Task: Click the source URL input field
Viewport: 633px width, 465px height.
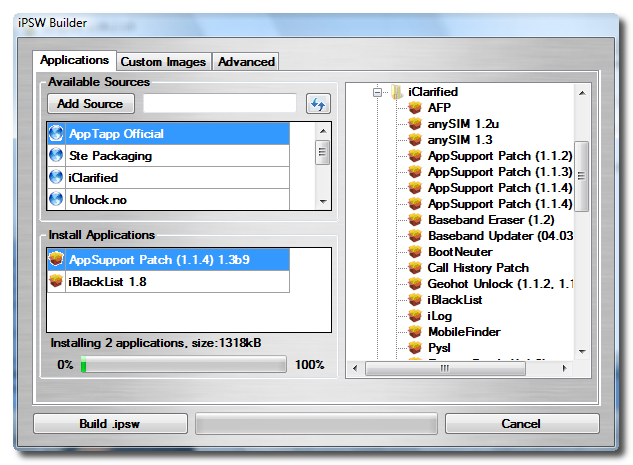Action: [x=220, y=104]
